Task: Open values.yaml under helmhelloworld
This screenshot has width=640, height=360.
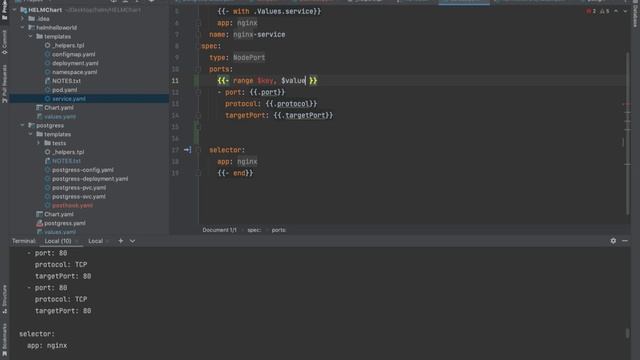Action: (60, 117)
